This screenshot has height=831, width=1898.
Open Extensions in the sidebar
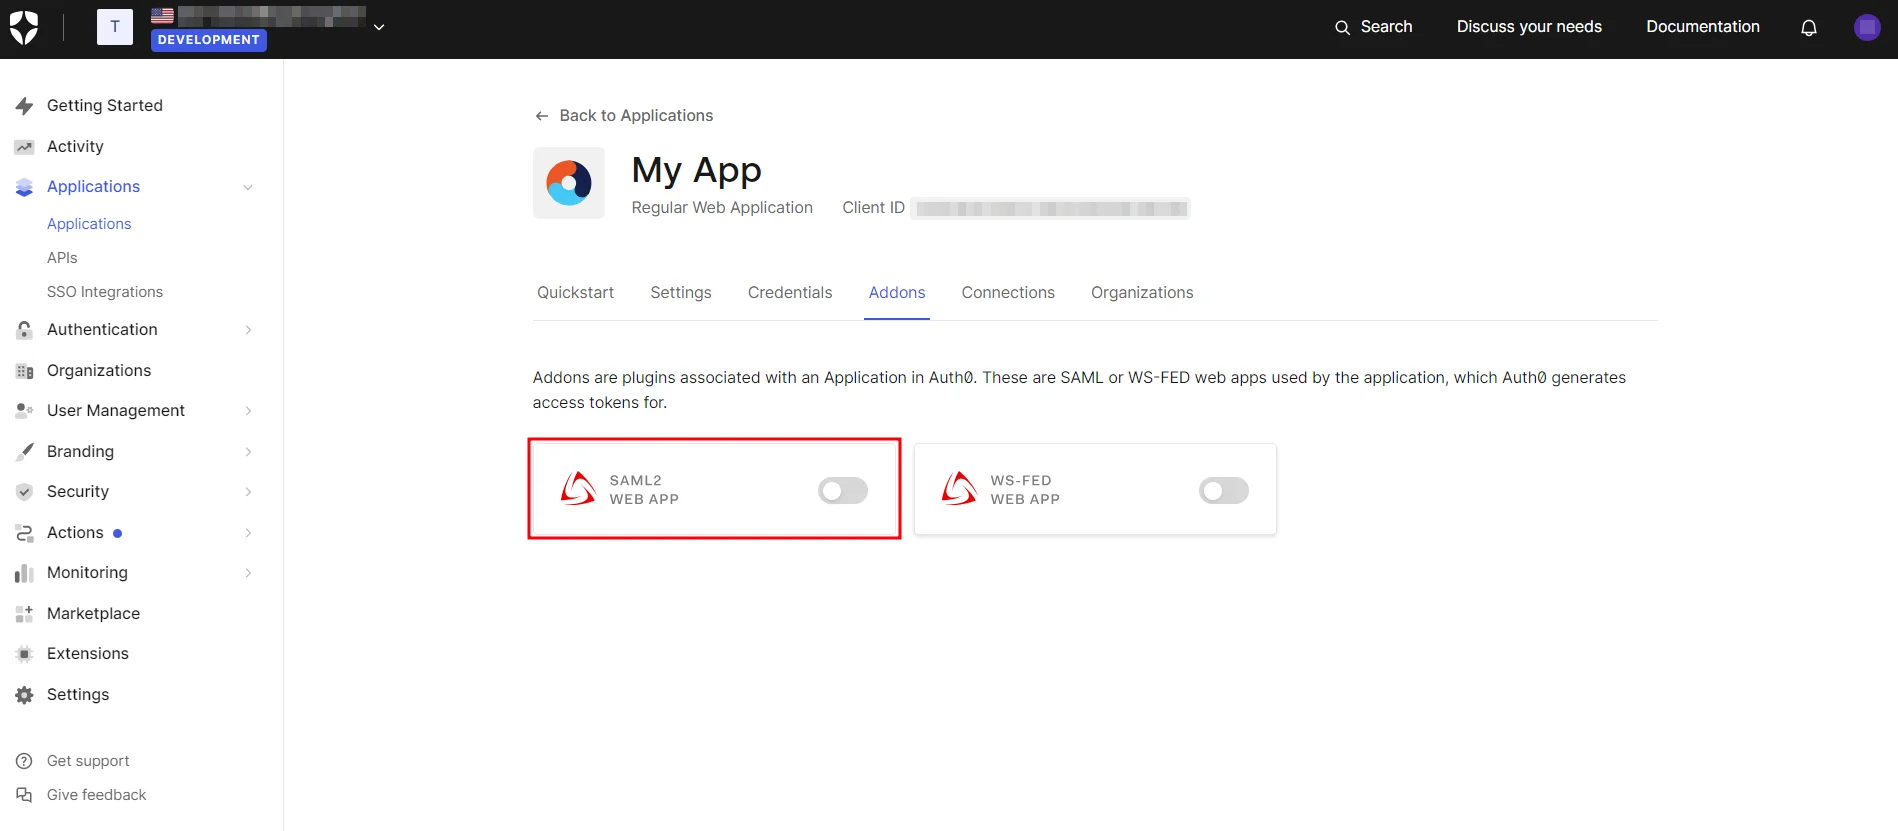[88, 653]
